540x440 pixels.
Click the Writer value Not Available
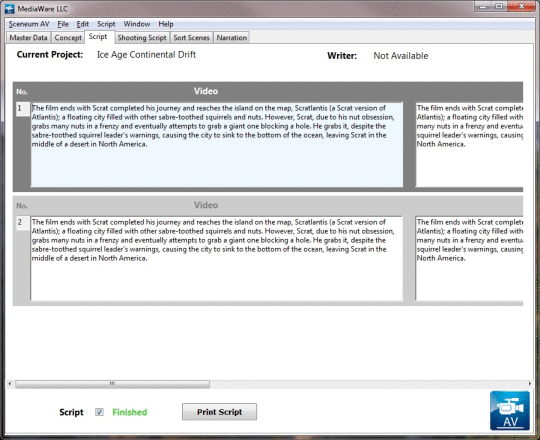tap(401, 56)
